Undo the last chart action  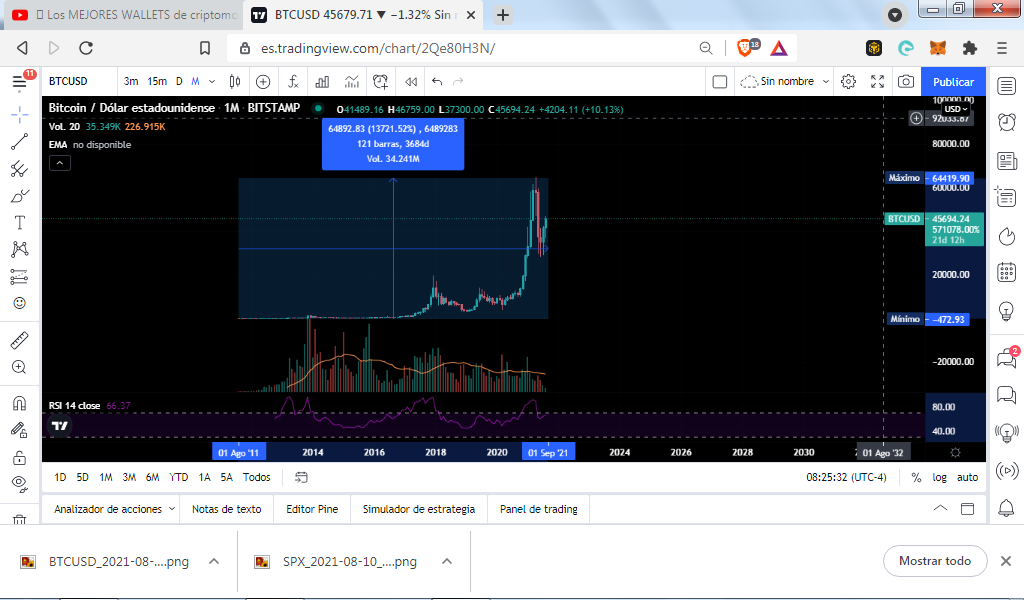[x=437, y=82]
